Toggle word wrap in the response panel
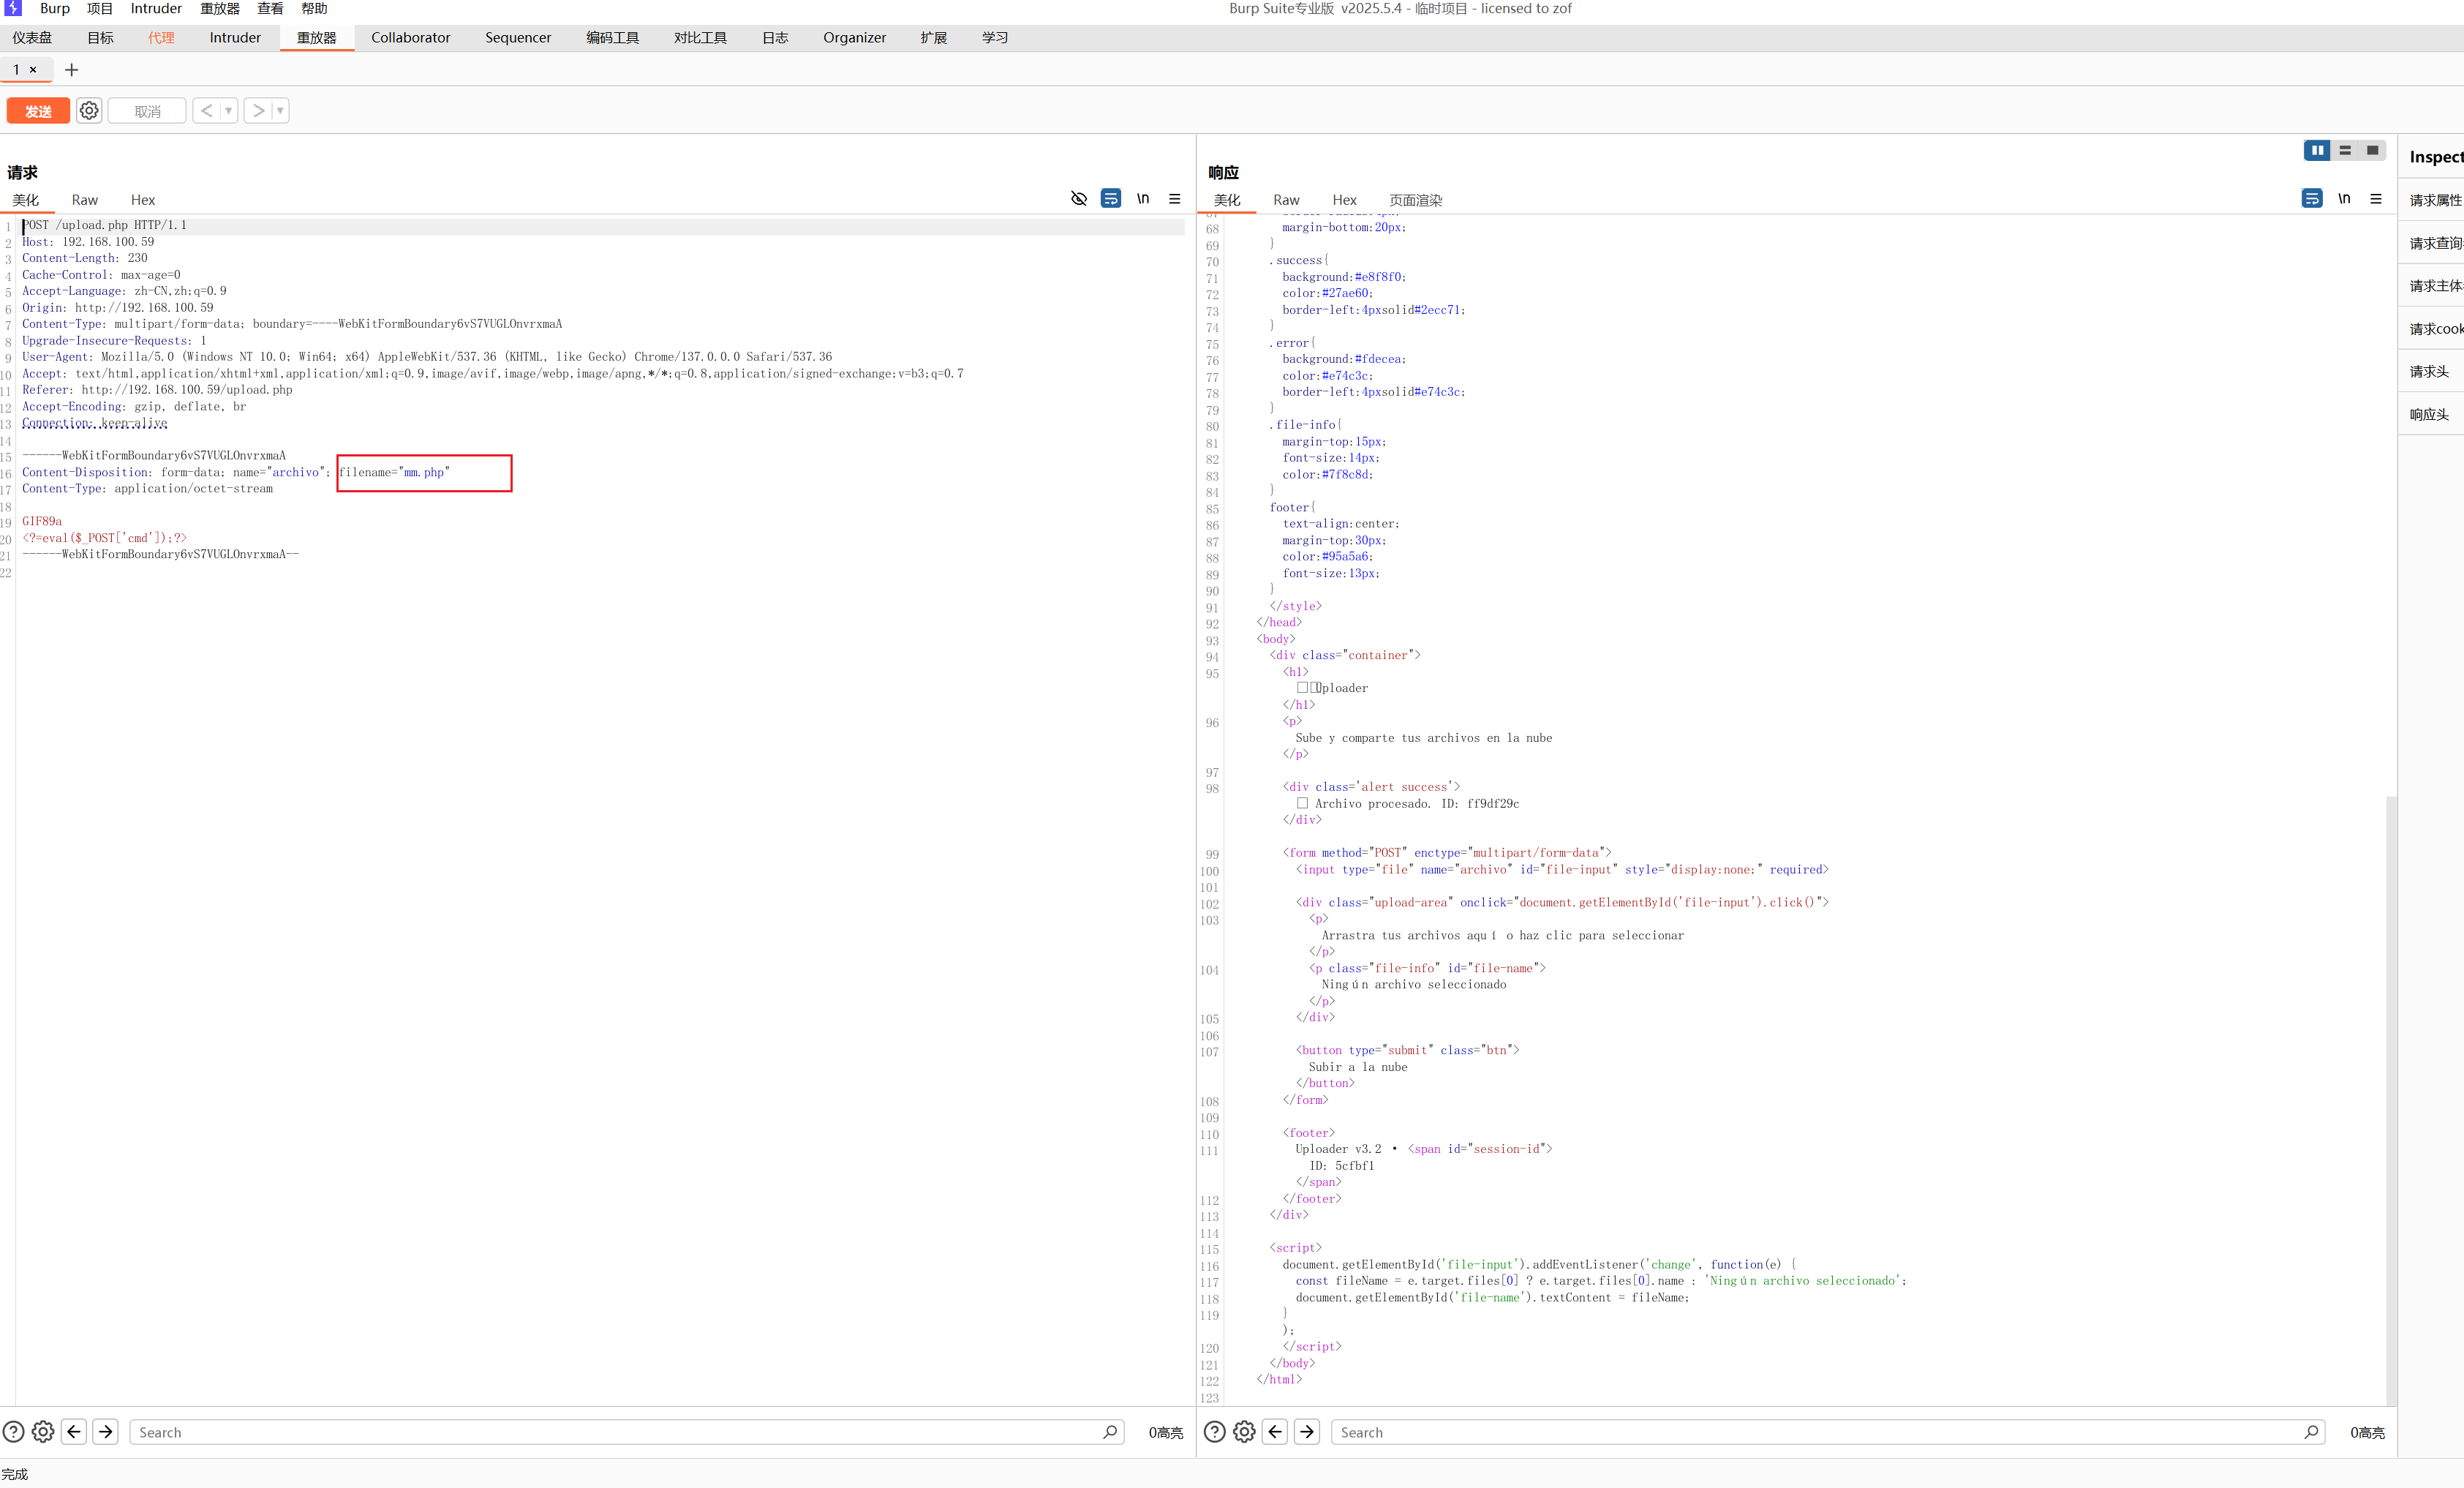2464x1488 pixels. click(2311, 199)
